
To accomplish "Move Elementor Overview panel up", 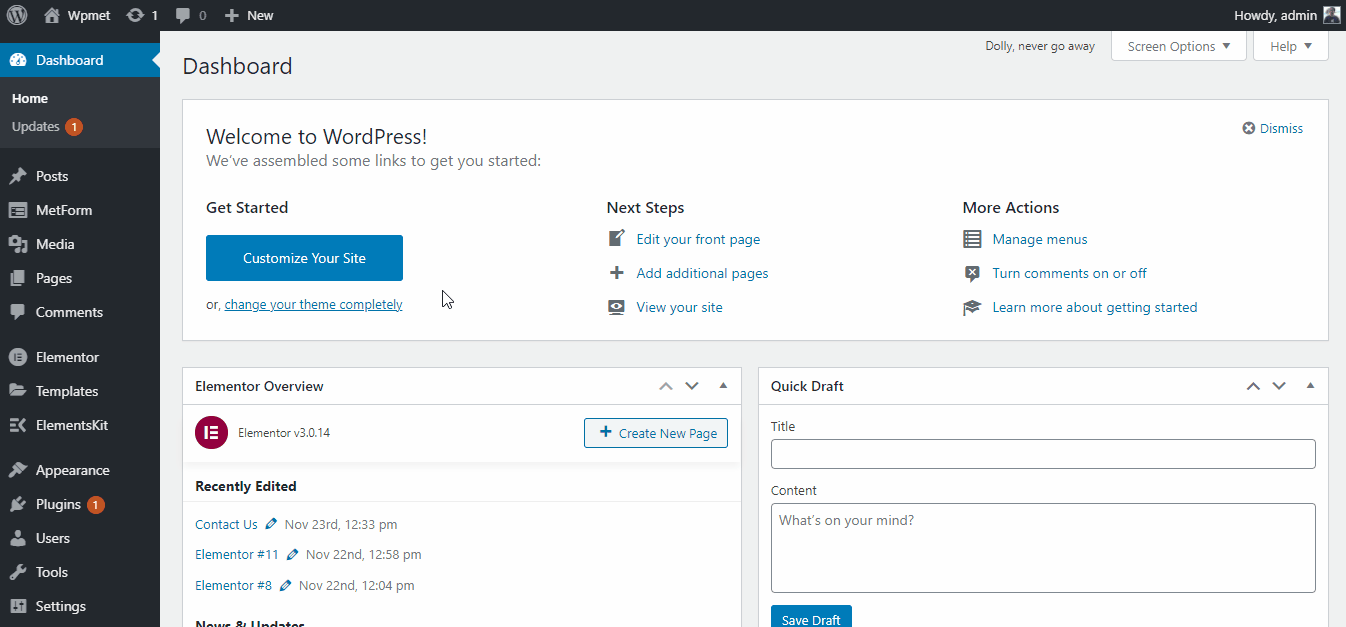I will coord(666,386).
